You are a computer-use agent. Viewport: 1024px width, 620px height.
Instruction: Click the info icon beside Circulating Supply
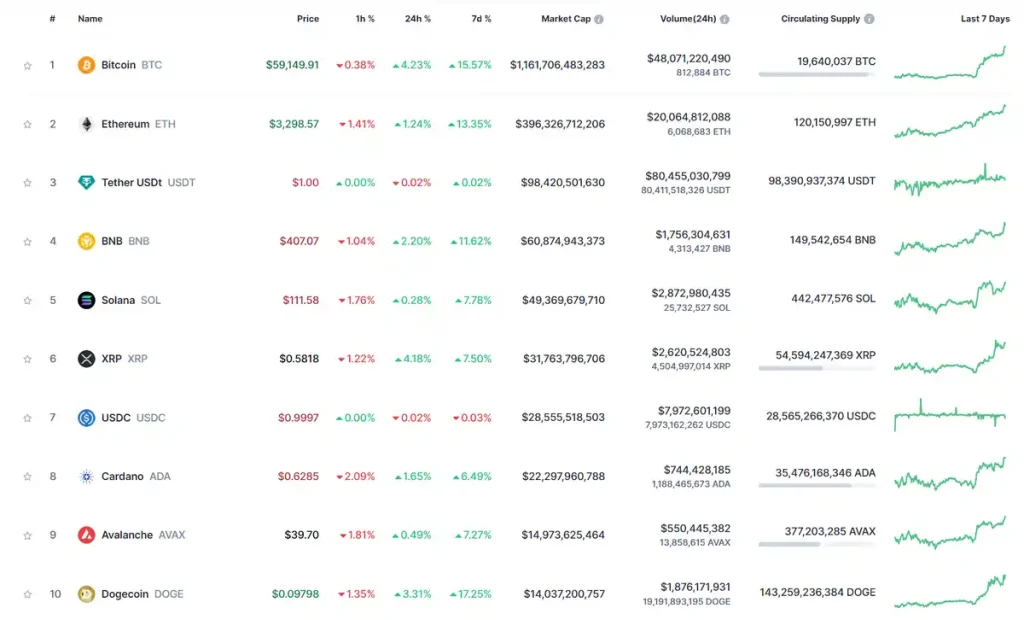(x=869, y=19)
